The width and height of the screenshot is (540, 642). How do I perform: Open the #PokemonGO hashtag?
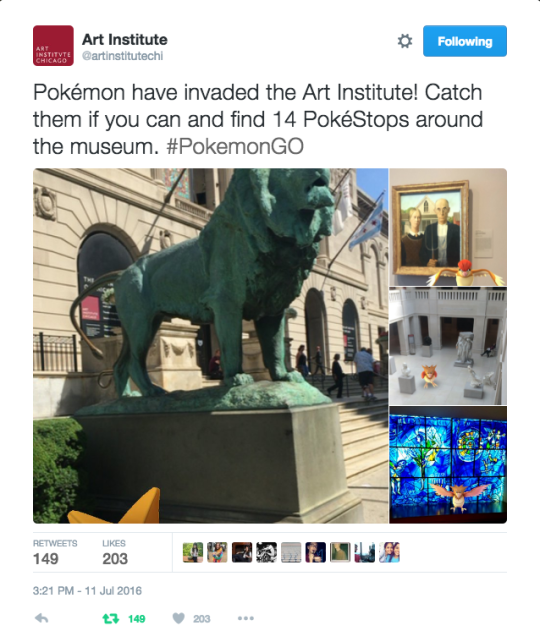click(x=235, y=147)
